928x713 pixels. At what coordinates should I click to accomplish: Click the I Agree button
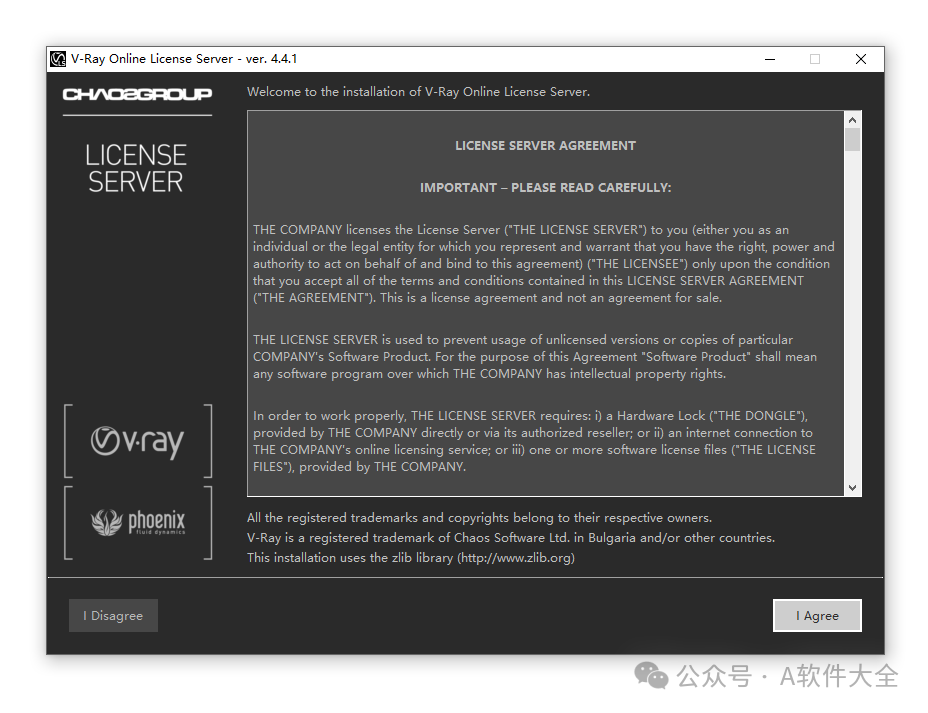(817, 615)
